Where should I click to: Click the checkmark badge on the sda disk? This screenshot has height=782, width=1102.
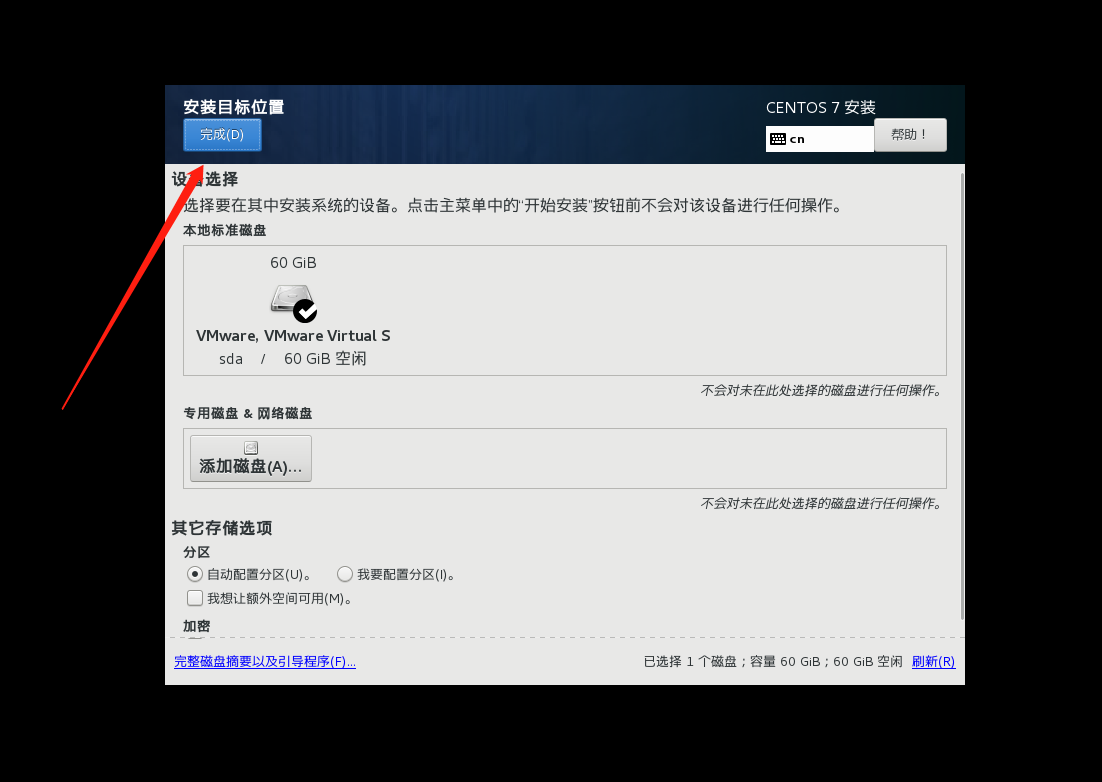point(305,311)
